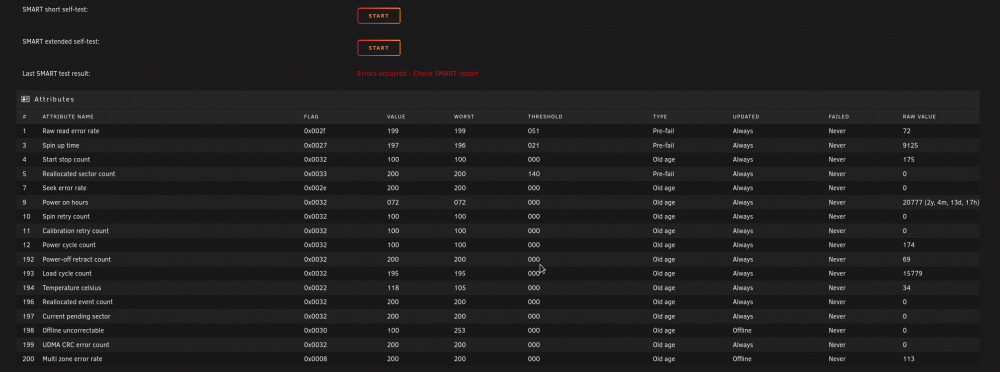Select the TYPE column header

click(659, 117)
